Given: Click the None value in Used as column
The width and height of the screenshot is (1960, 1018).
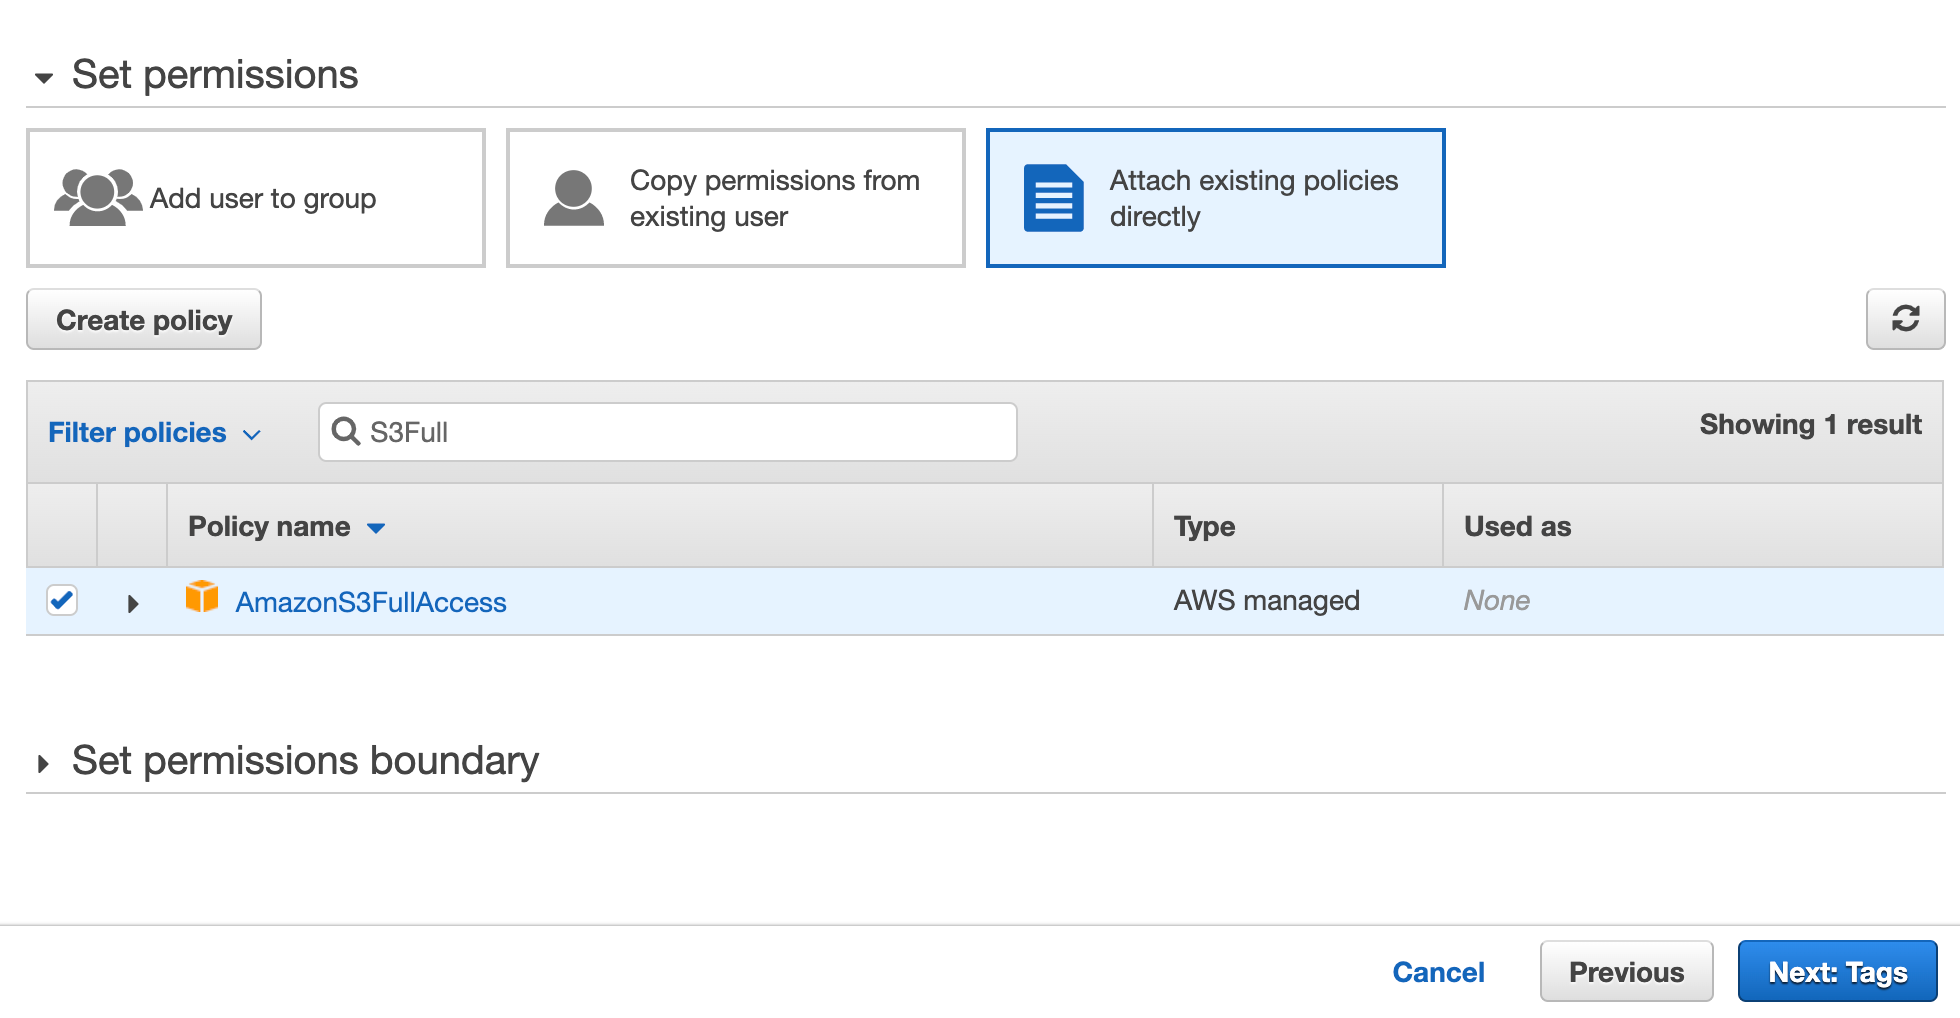Looking at the screenshot, I should point(1497,600).
